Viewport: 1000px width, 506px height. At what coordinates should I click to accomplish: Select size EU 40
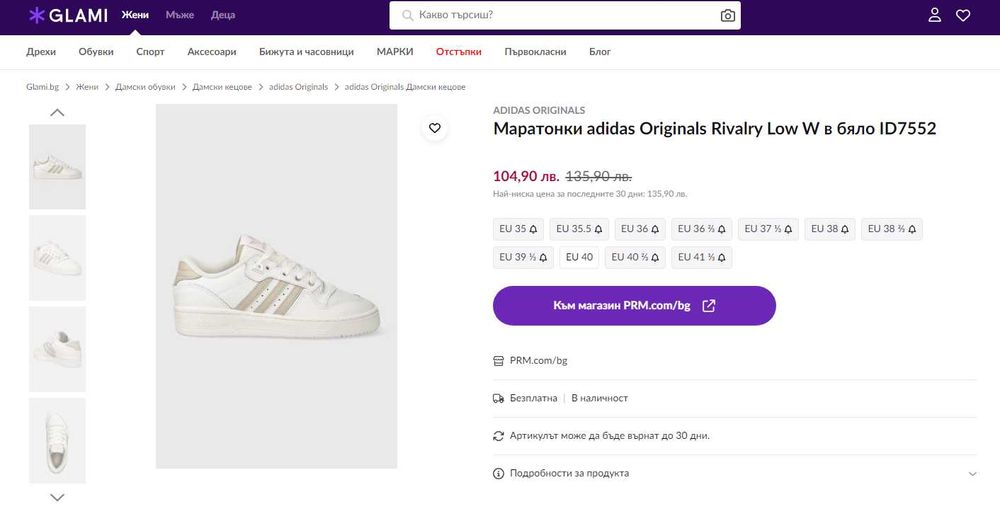(x=579, y=257)
